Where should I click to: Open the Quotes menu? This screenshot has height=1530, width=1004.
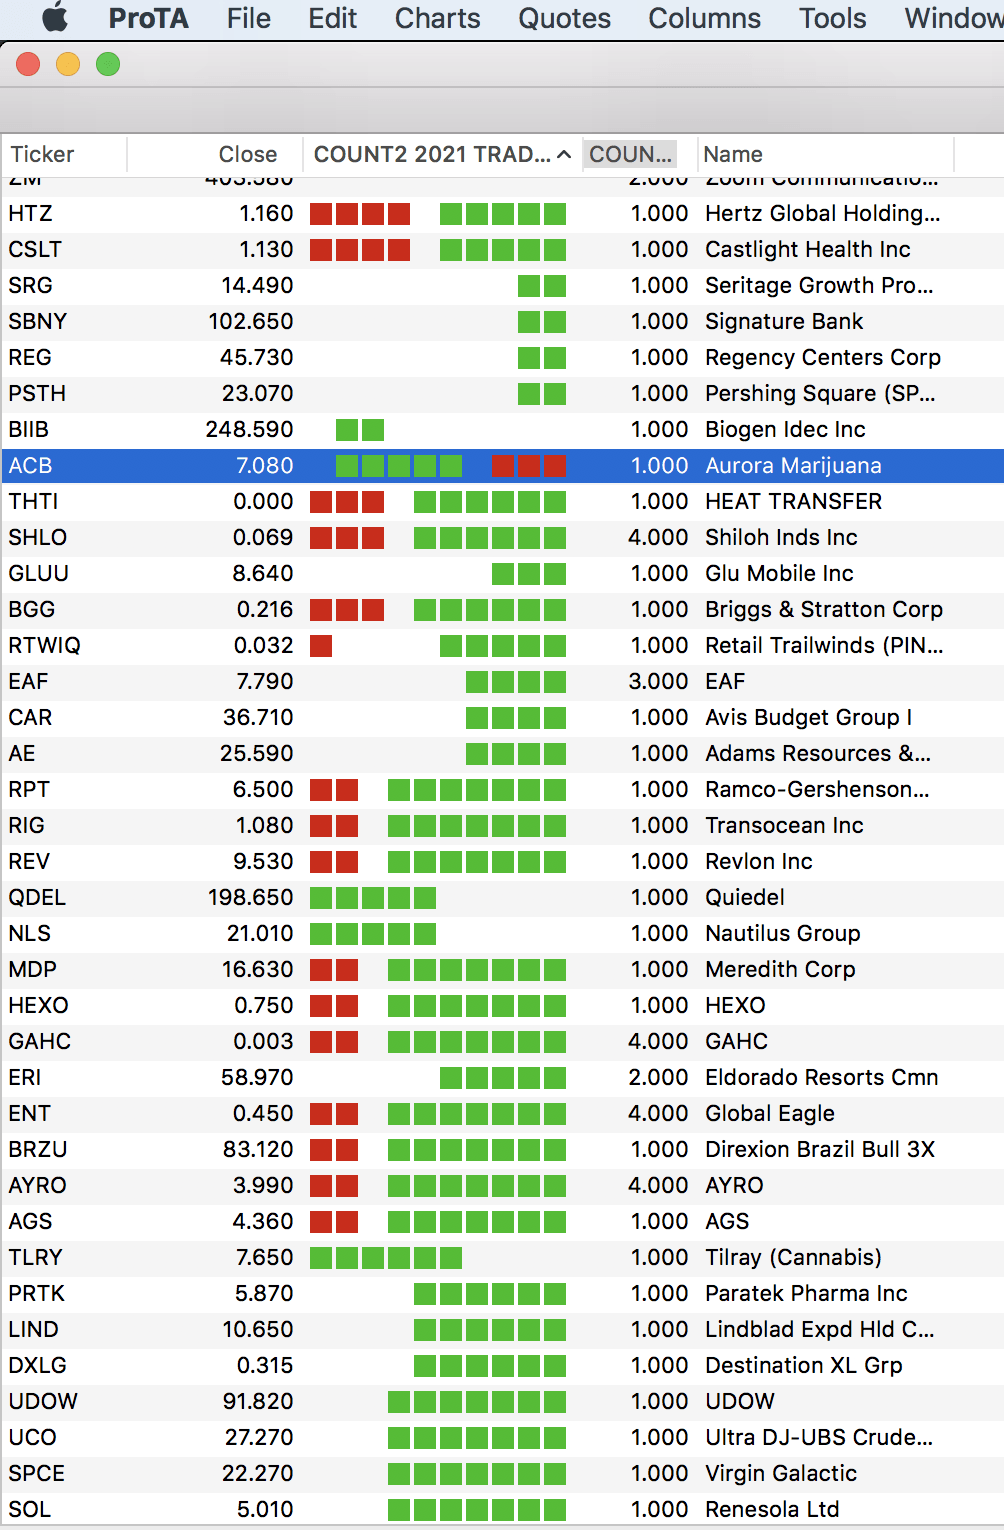[564, 18]
